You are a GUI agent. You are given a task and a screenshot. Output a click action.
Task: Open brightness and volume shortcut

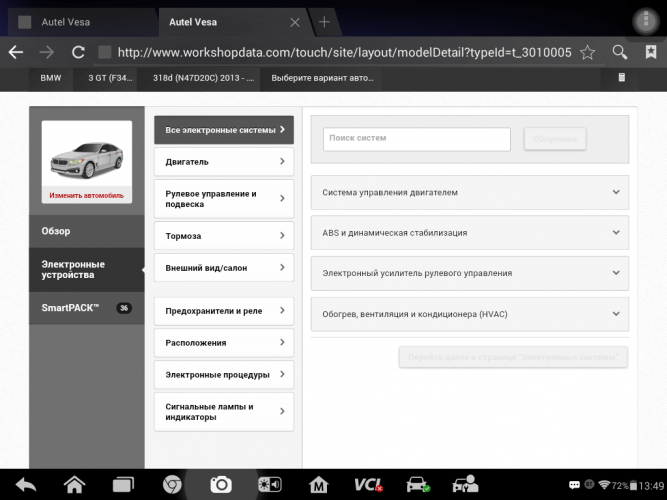(270, 485)
